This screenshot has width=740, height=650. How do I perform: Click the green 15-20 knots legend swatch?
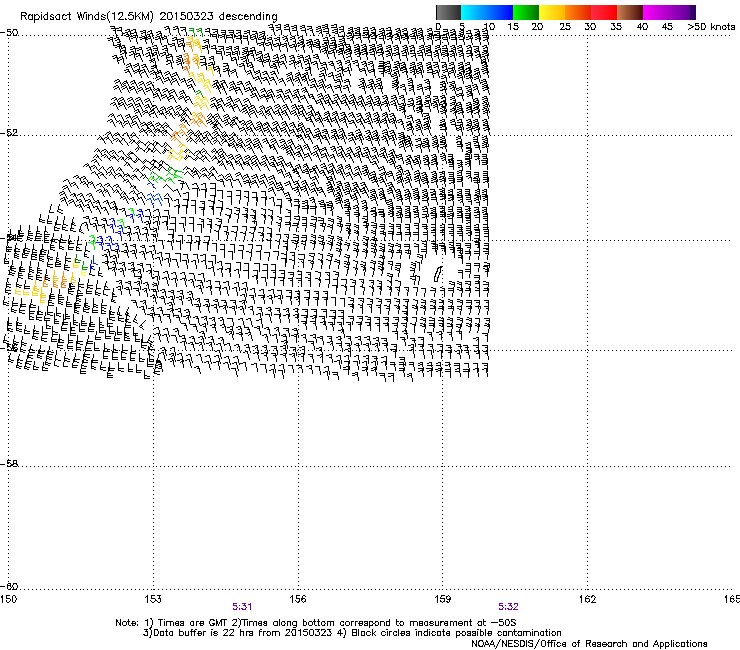click(x=526, y=12)
